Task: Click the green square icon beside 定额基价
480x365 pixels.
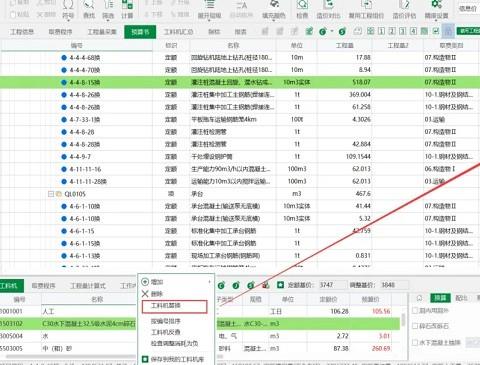Action: coord(280,285)
